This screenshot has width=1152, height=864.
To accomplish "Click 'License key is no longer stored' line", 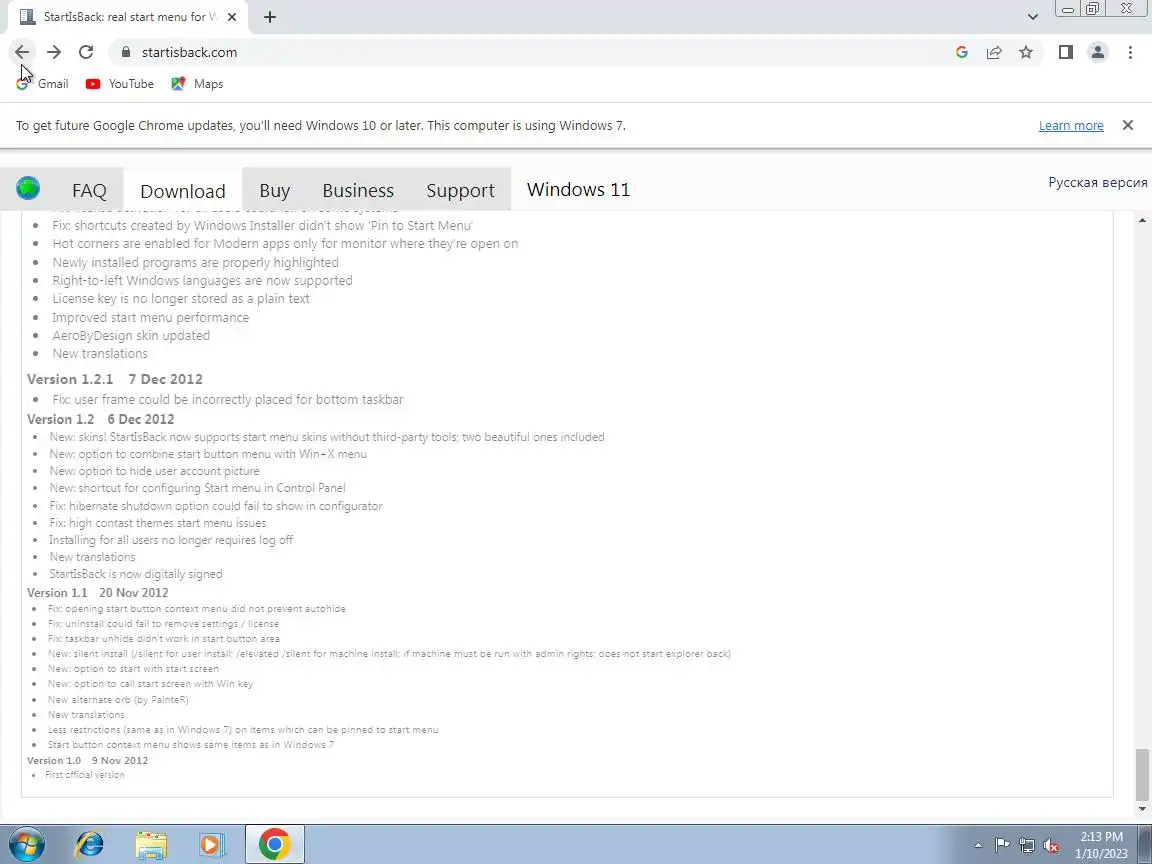I will click(181, 299).
